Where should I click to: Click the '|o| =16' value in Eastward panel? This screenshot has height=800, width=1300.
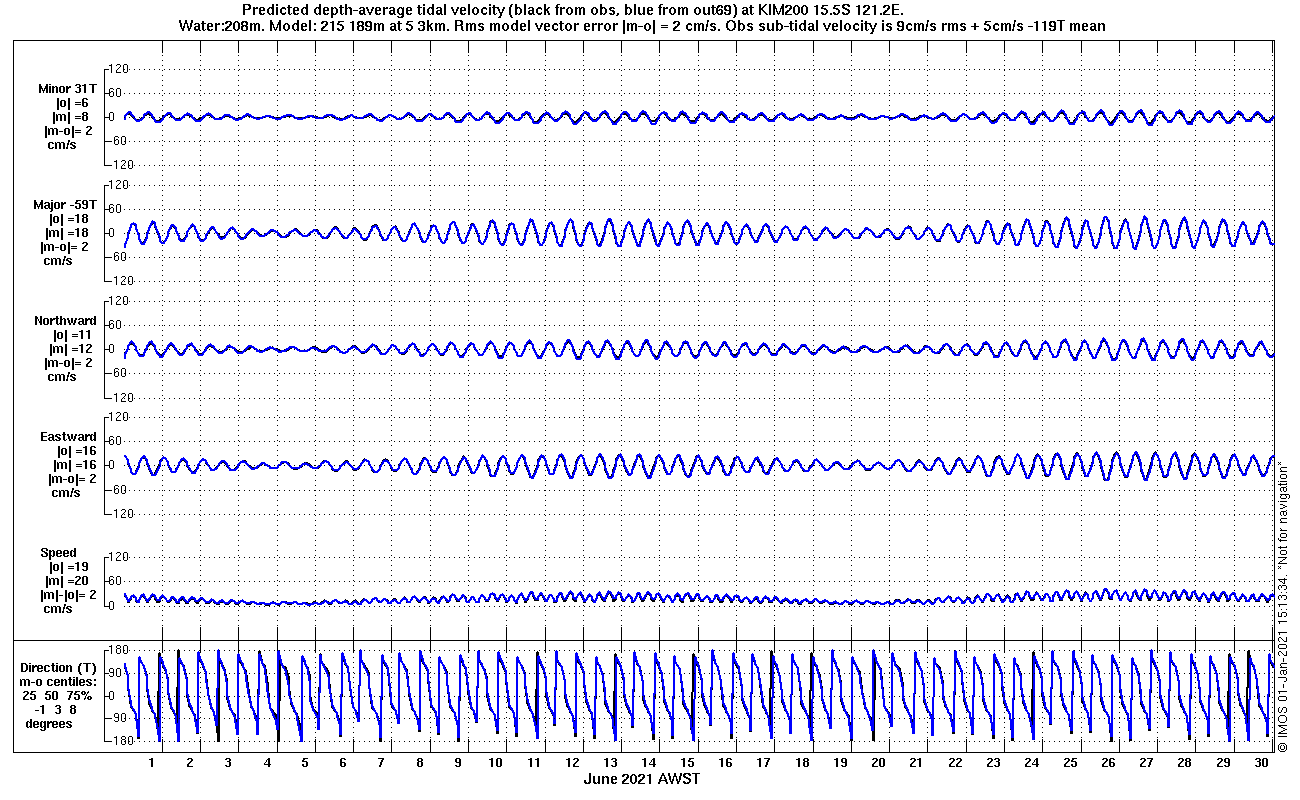pyautogui.click(x=76, y=451)
